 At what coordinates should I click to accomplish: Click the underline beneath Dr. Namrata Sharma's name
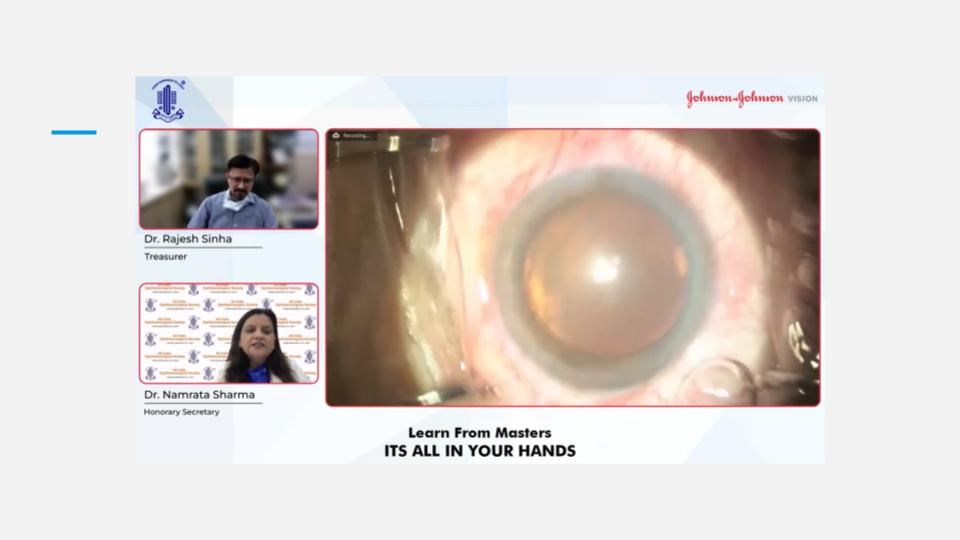[x=203, y=403]
